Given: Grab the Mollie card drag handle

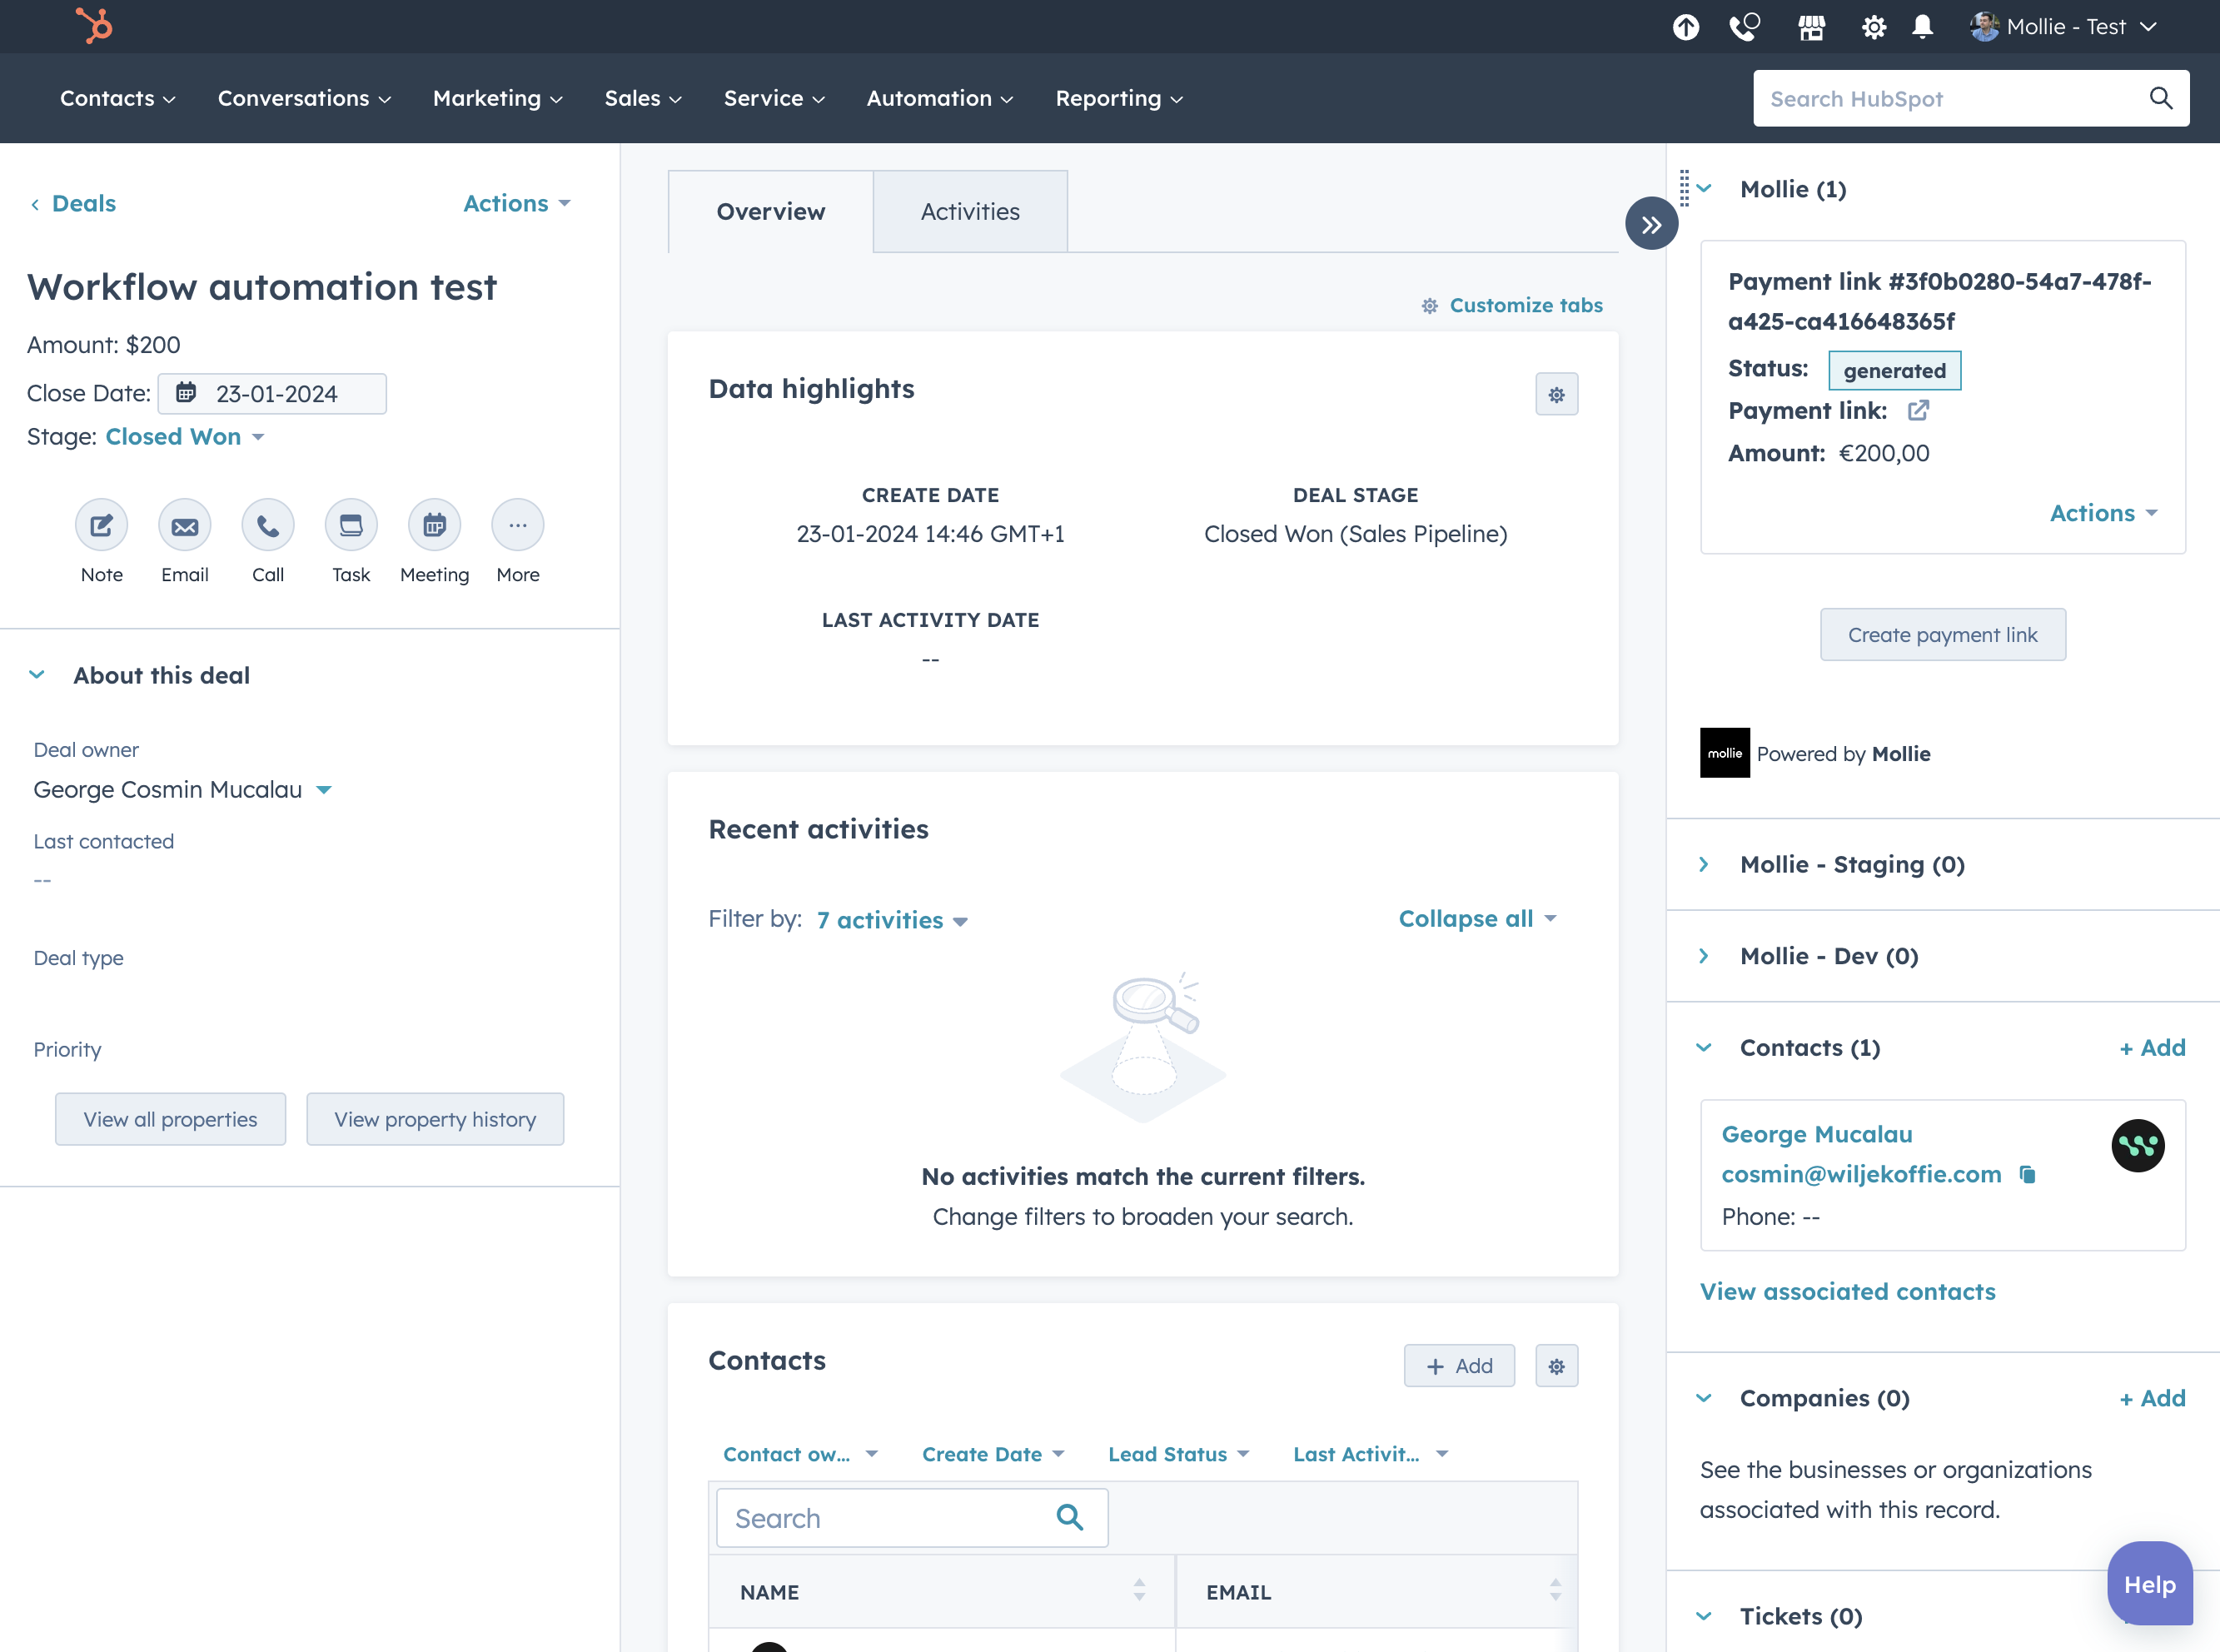Looking at the screenshot, I should (1684, 188).
